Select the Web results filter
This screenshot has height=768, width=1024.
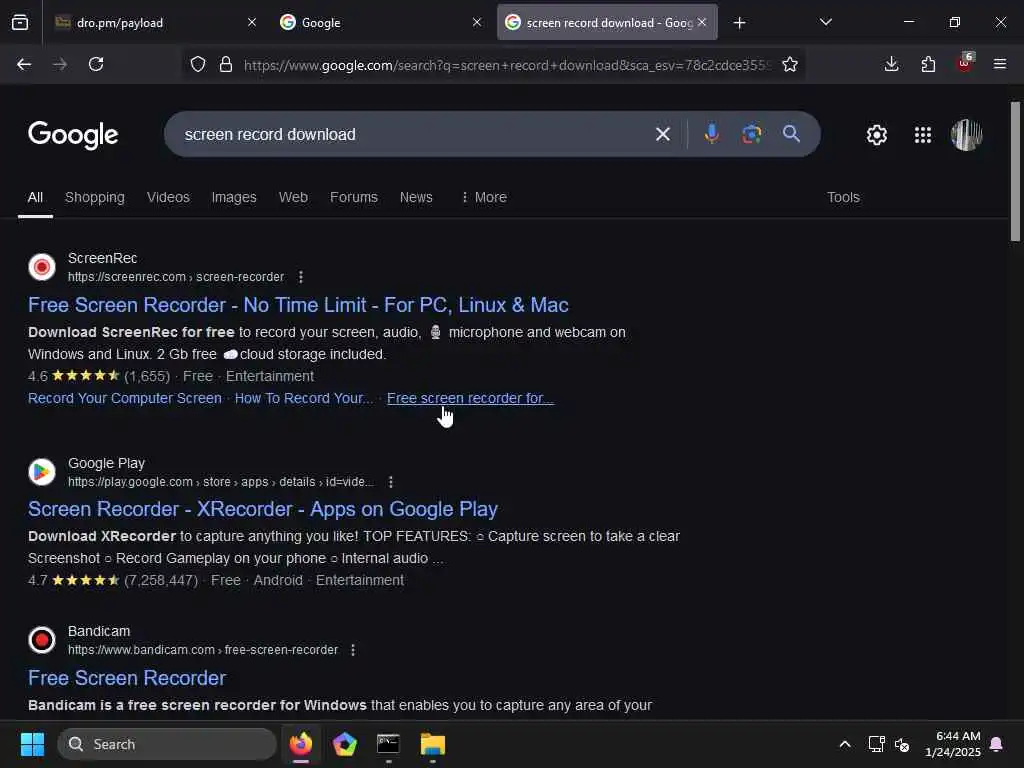[x=293, y=197]
